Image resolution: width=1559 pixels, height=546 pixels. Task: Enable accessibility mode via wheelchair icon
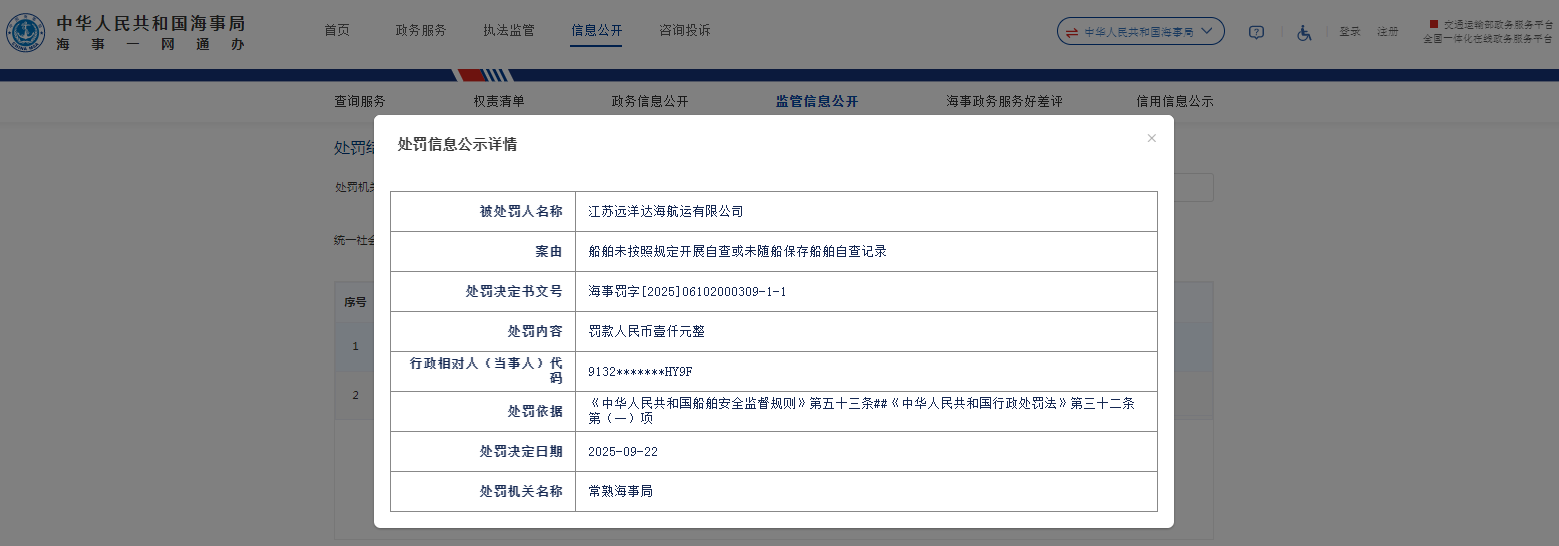click(x=1304, y=32)
